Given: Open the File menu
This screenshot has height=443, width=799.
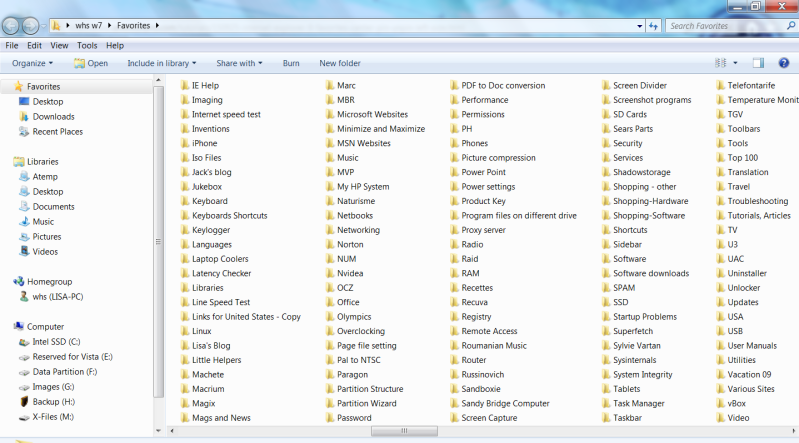Looking at the screenshot, I should click(12, 45).
